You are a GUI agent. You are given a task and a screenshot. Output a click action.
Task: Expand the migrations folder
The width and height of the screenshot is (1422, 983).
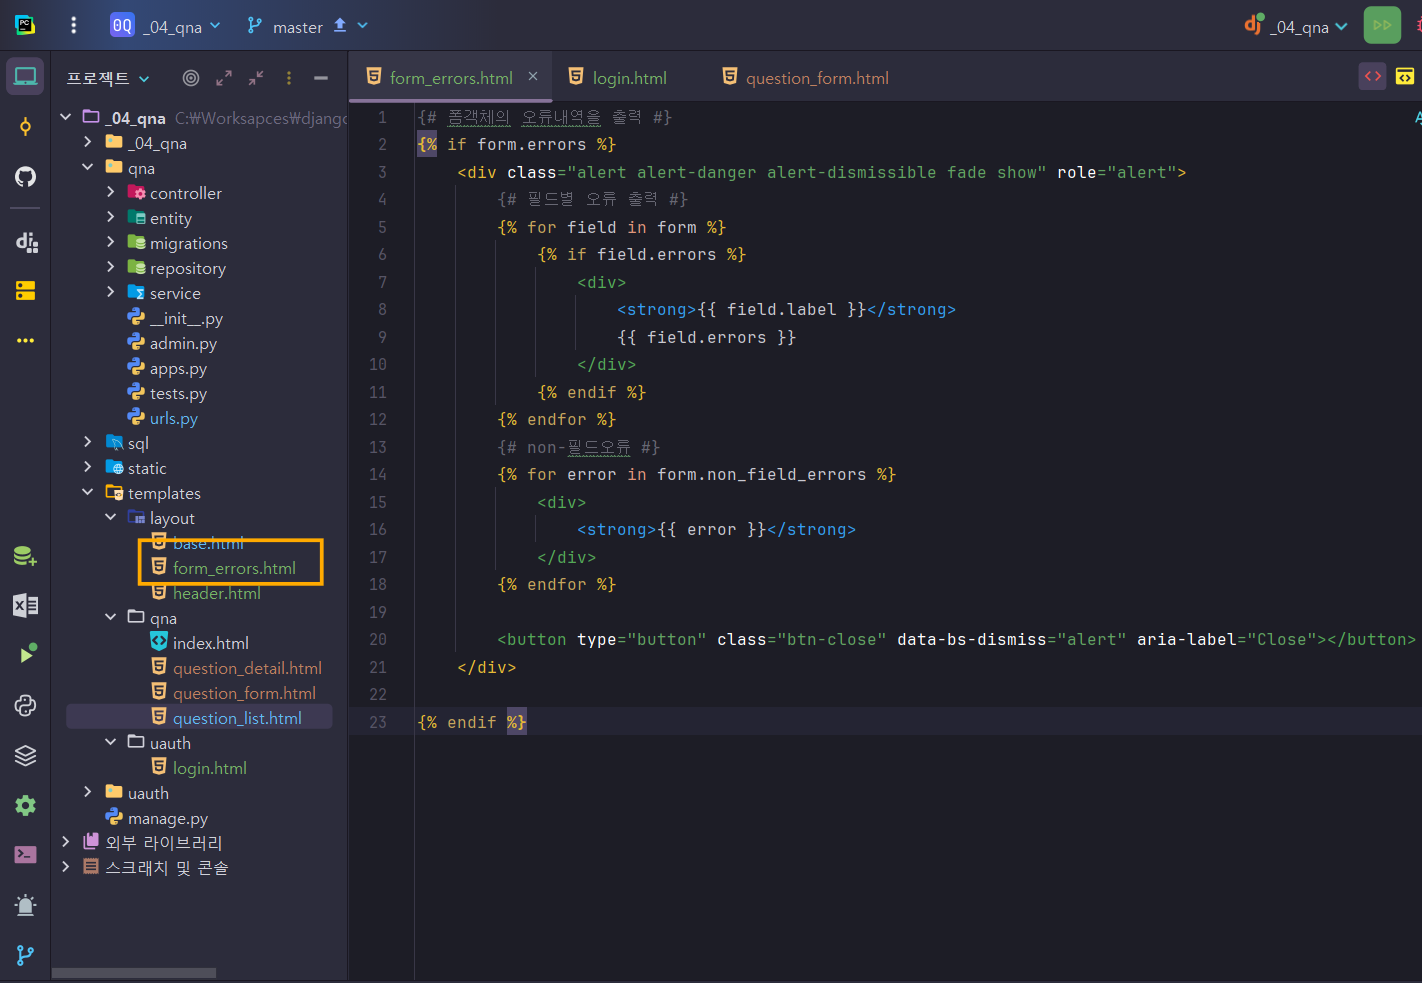click(x=110, y=242)
